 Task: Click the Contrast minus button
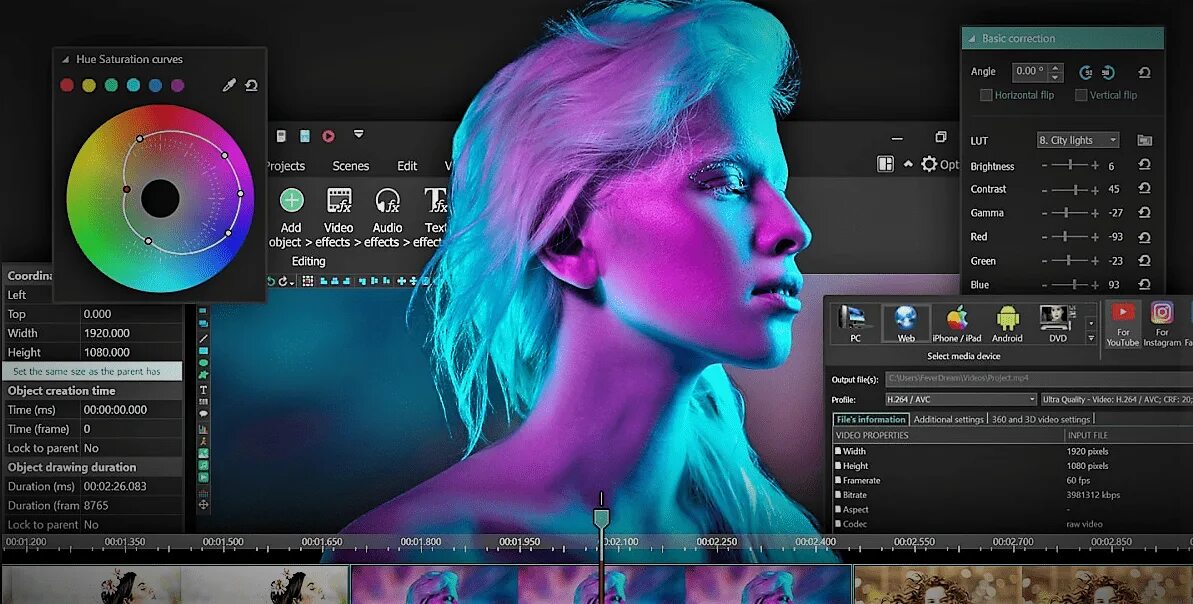1045,189
